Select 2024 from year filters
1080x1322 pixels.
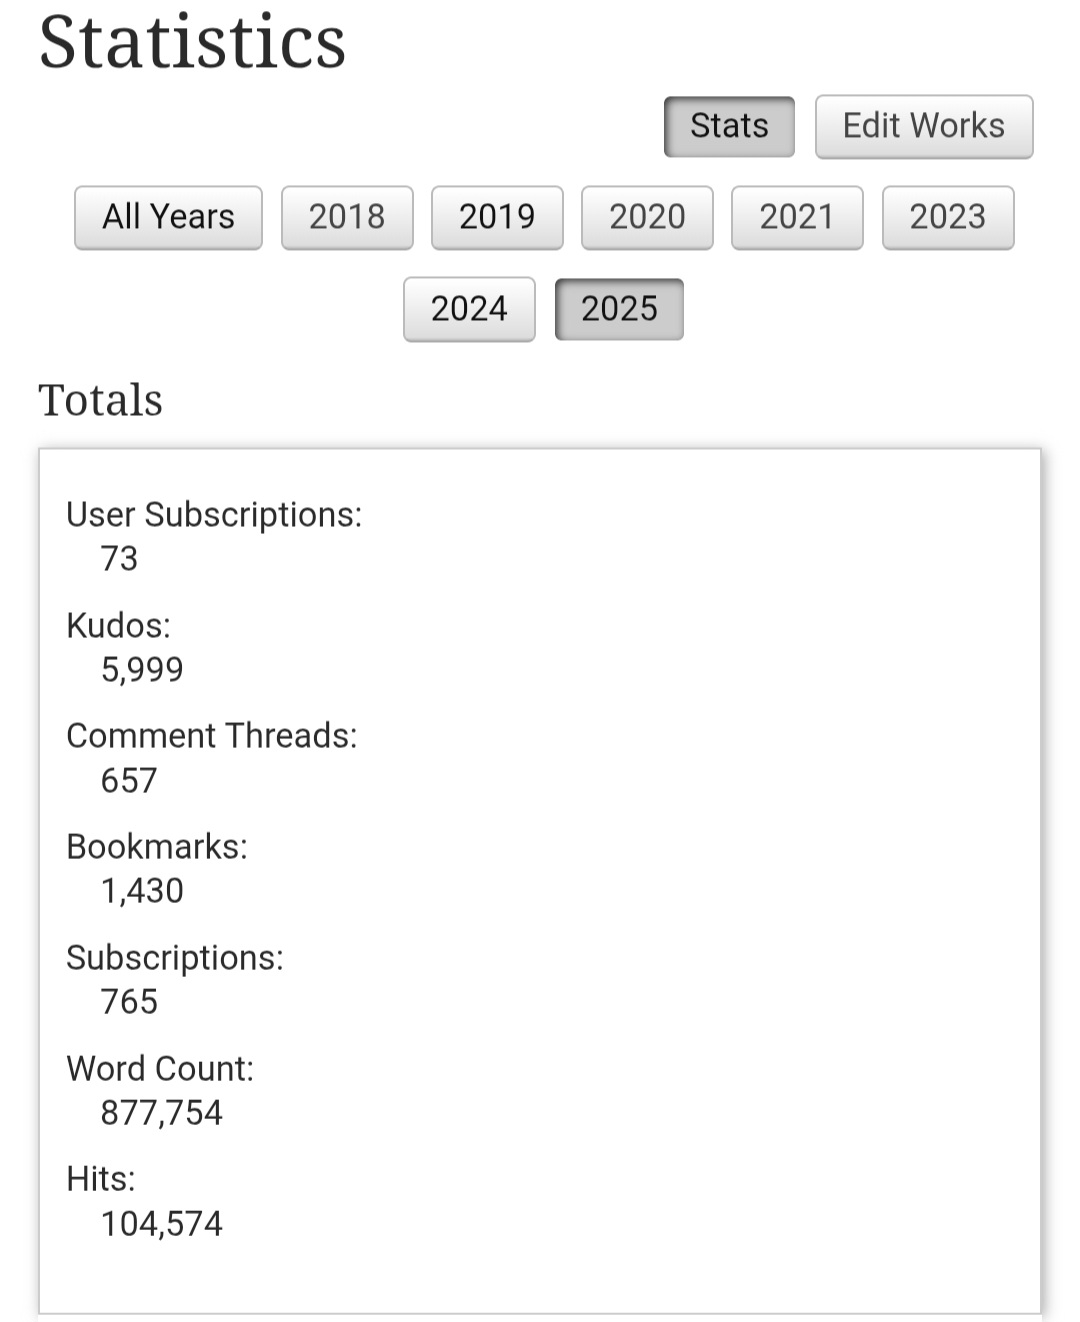(469, 309)
